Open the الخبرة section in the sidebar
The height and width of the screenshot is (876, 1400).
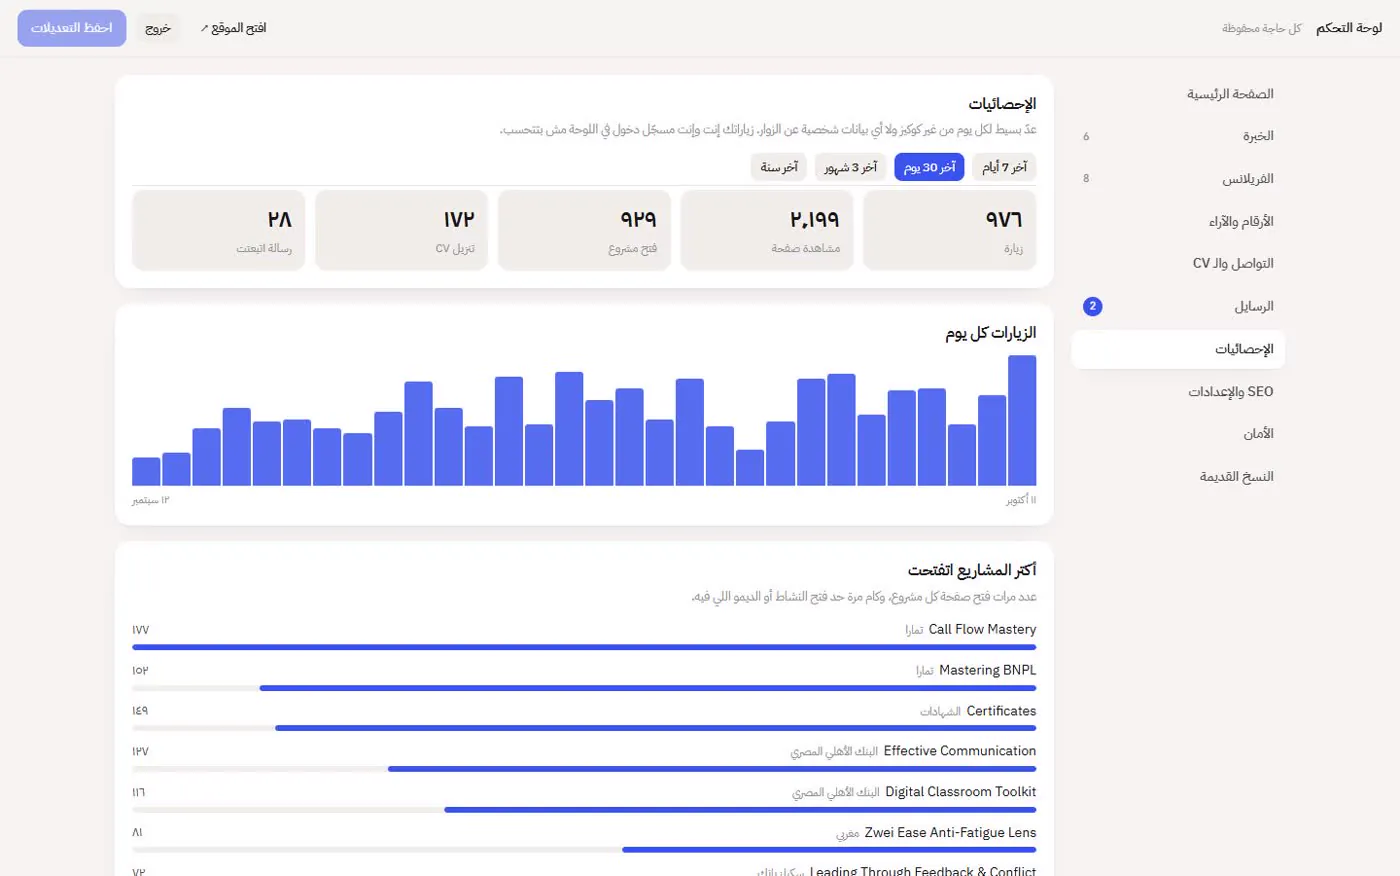click(1178, 136)
